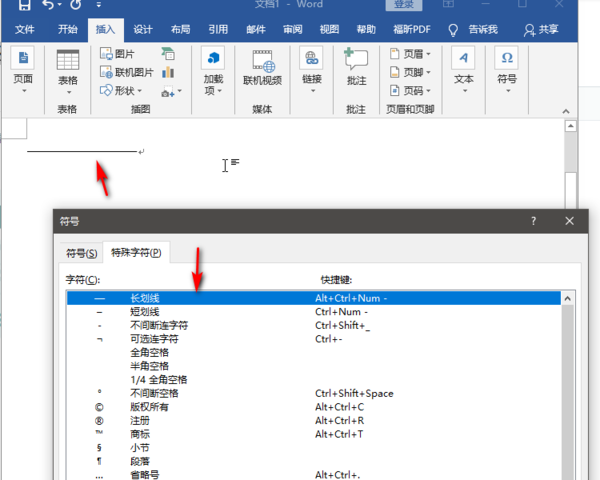Switch to the 设计 (Design) ribbon tab
The width and height of the screenshot is (600, 480).
tap(143, 29)
